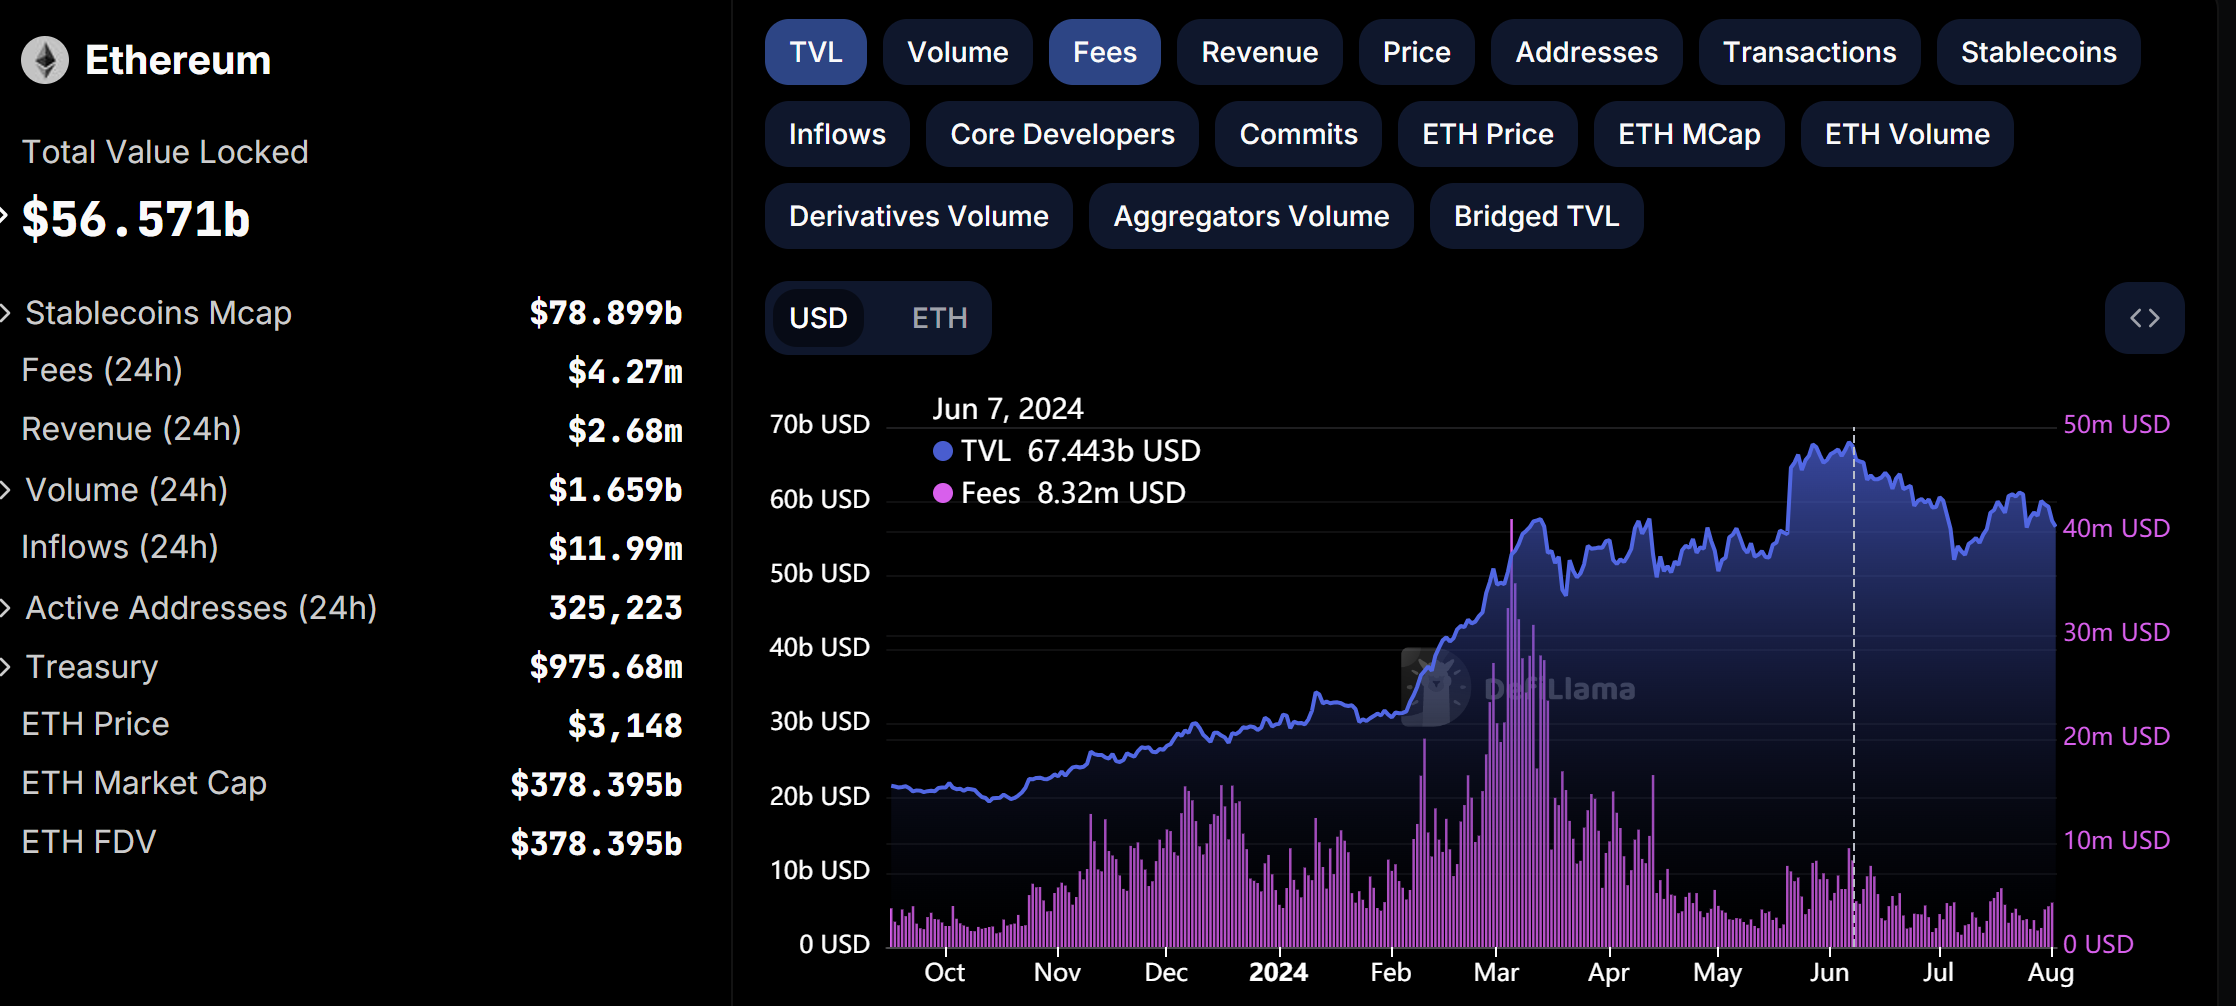Click the blue TVL legend dot
Image resolution: width=2236 pixels, height=1006 pixels.
point(942,451)
